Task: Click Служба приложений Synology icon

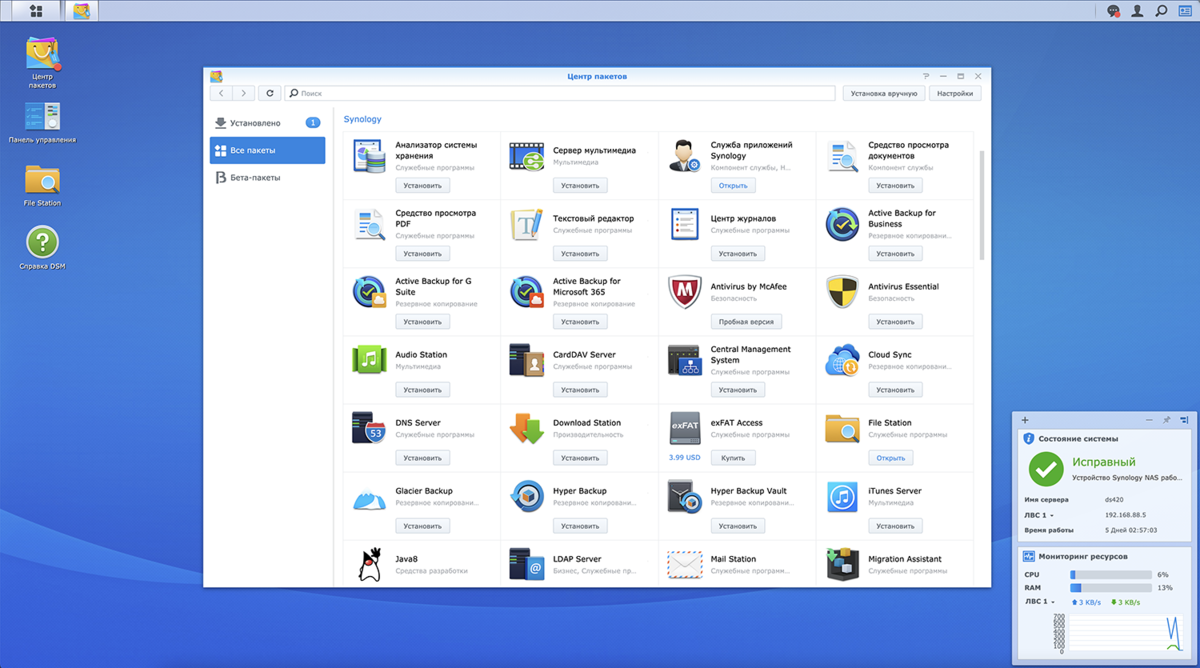Action: [x=685, y=157]
